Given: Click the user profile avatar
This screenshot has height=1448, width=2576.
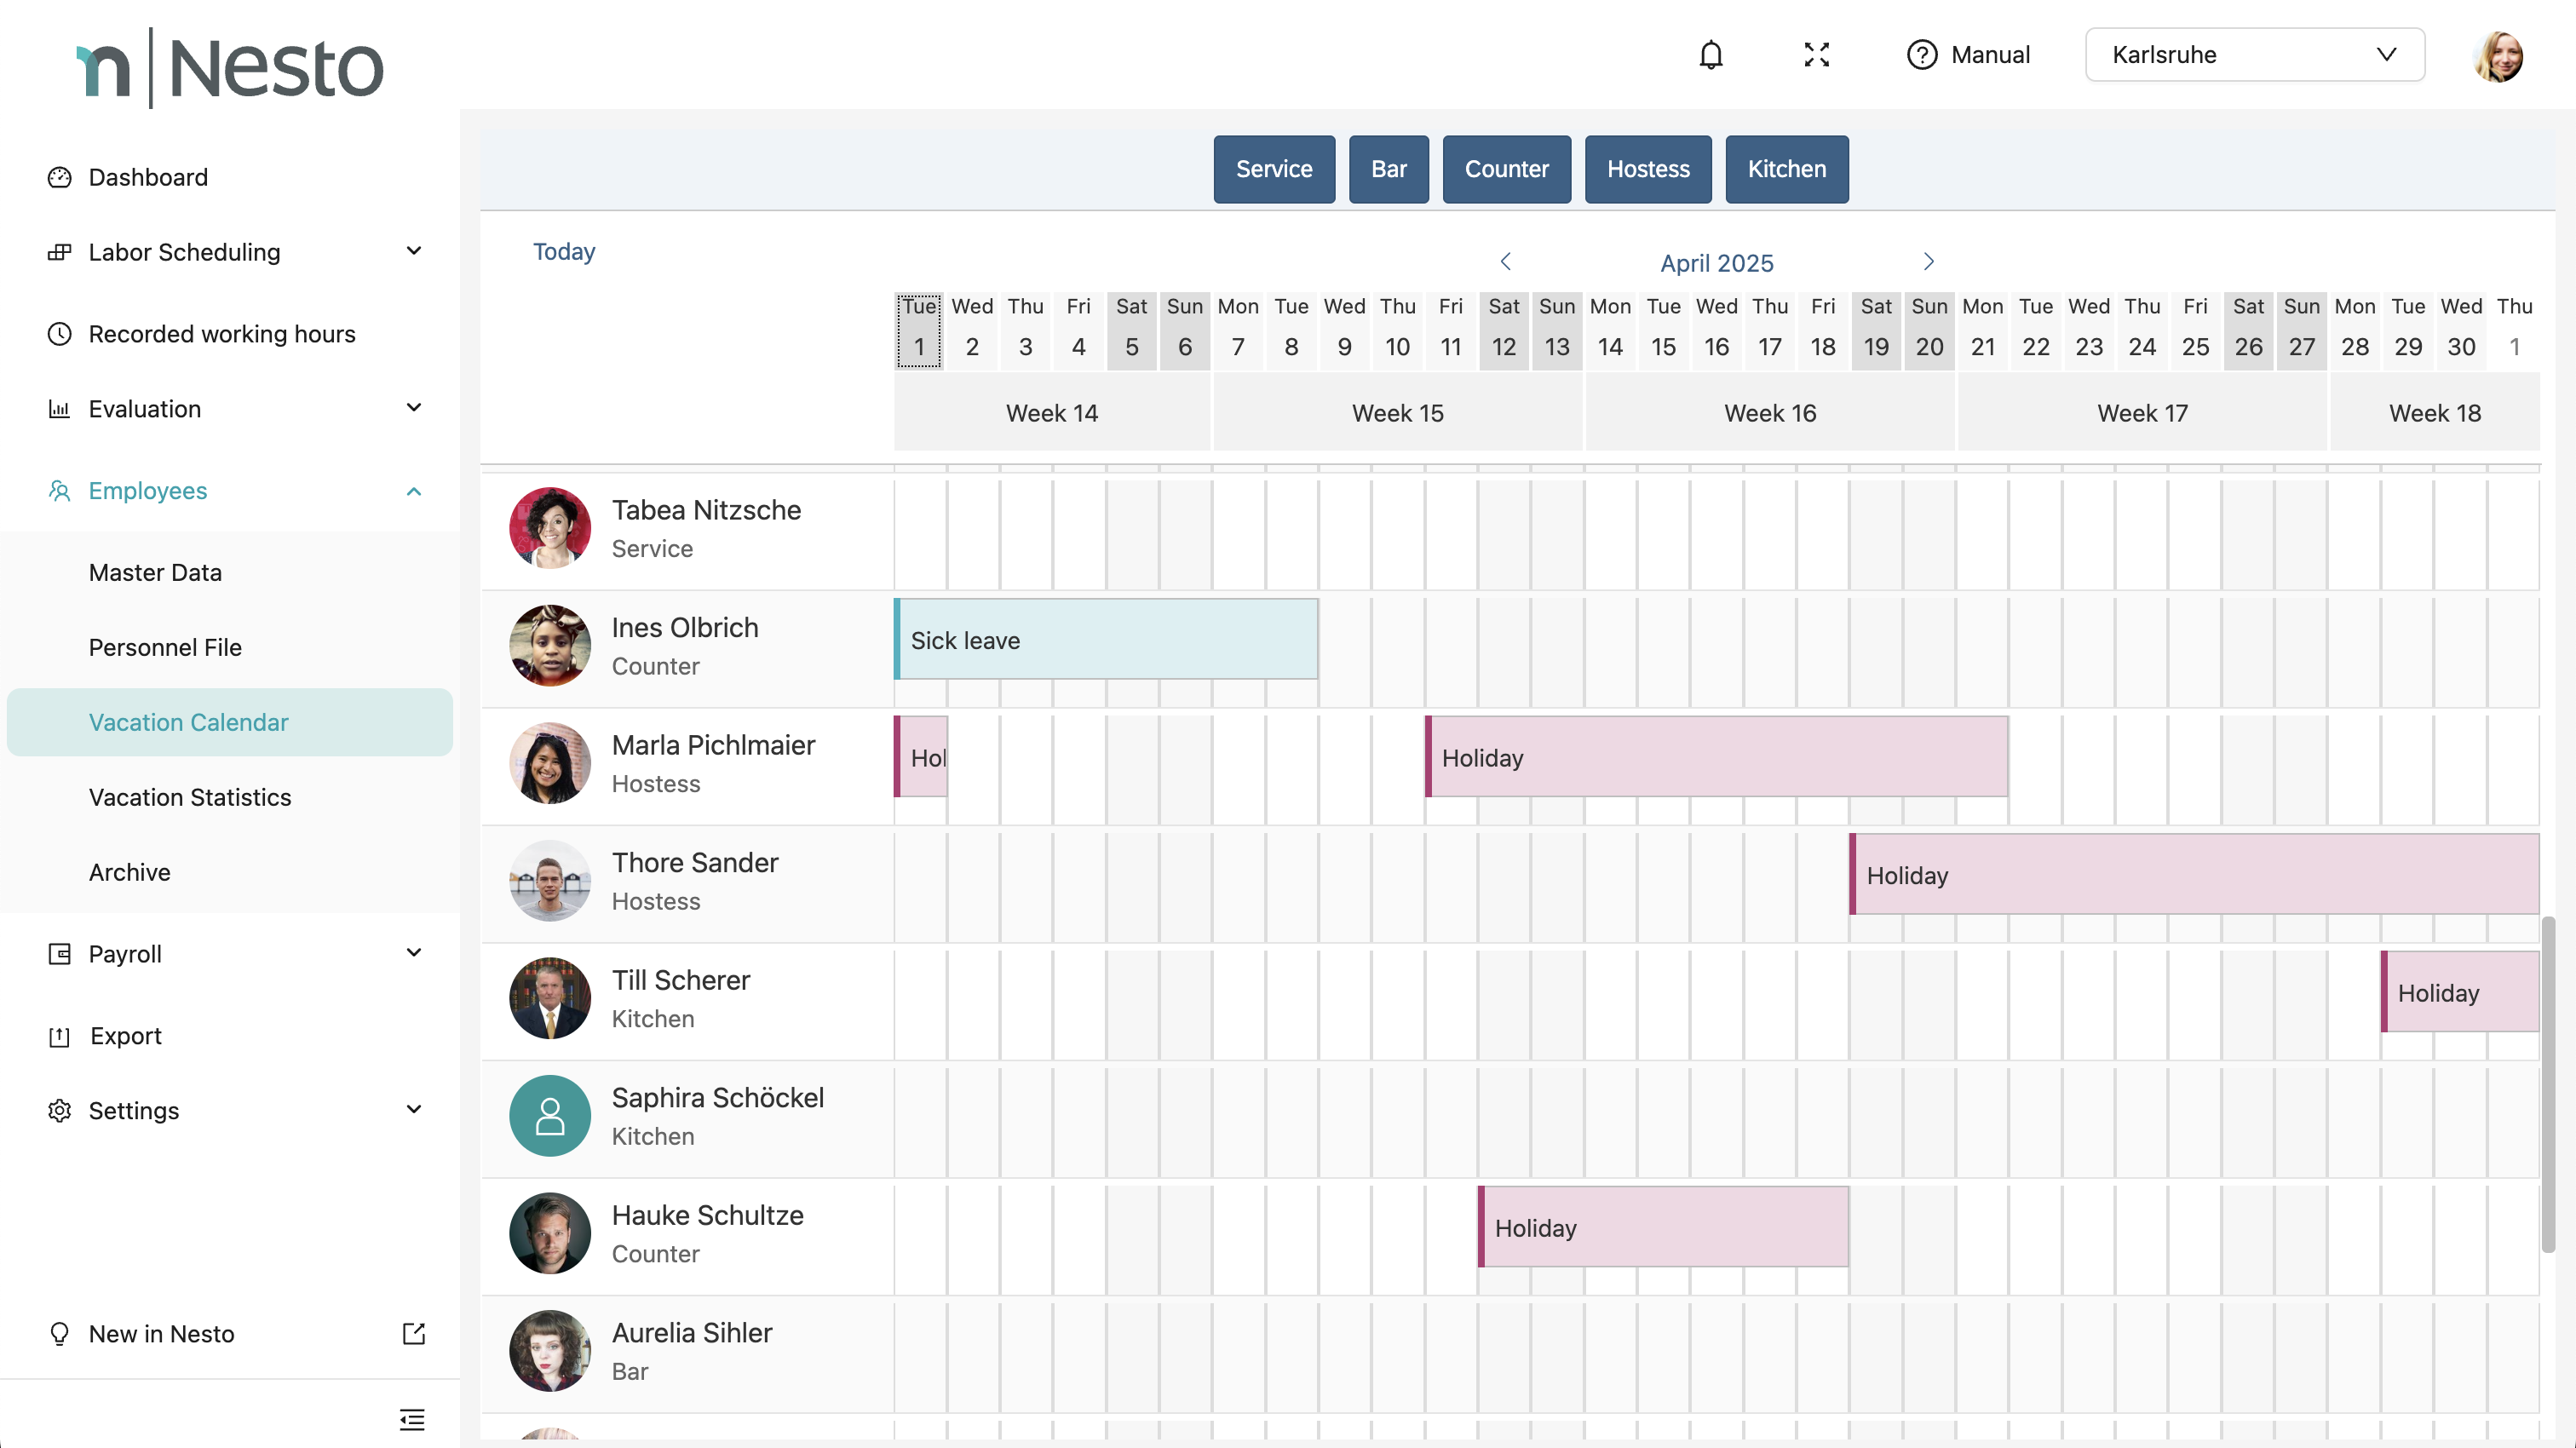Looking at the screenshot, I should click(x=2497, y=56).
